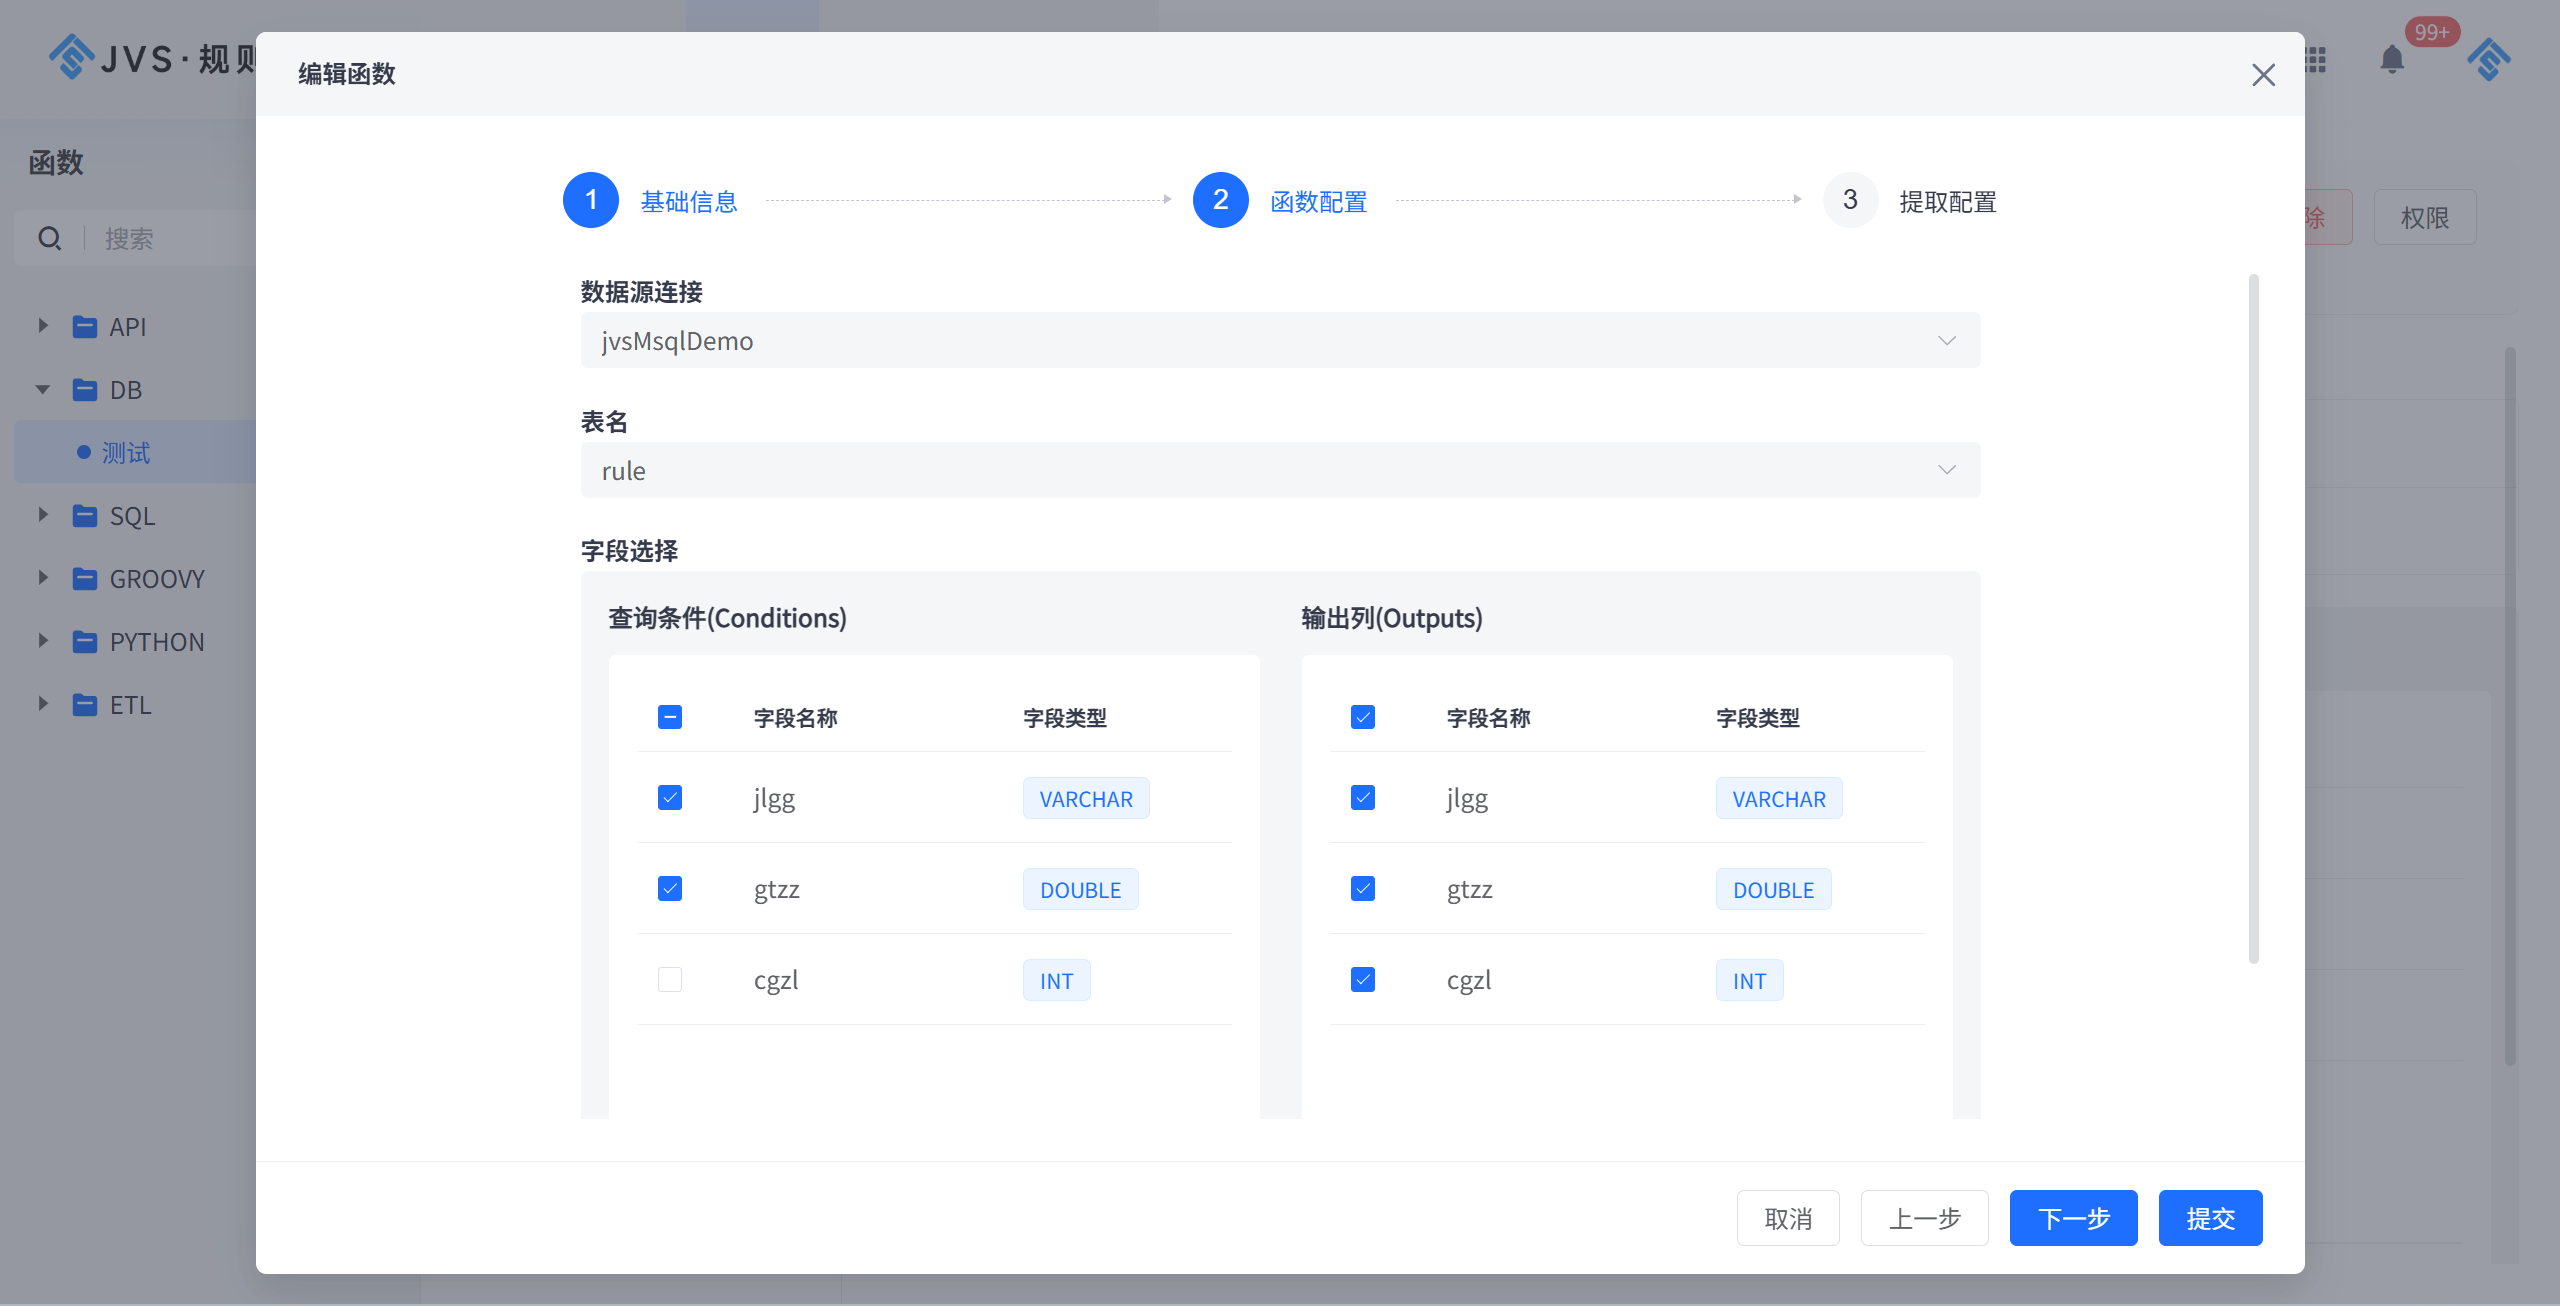Click the DOUBLE tag in Outputs table

(1774, 889)
